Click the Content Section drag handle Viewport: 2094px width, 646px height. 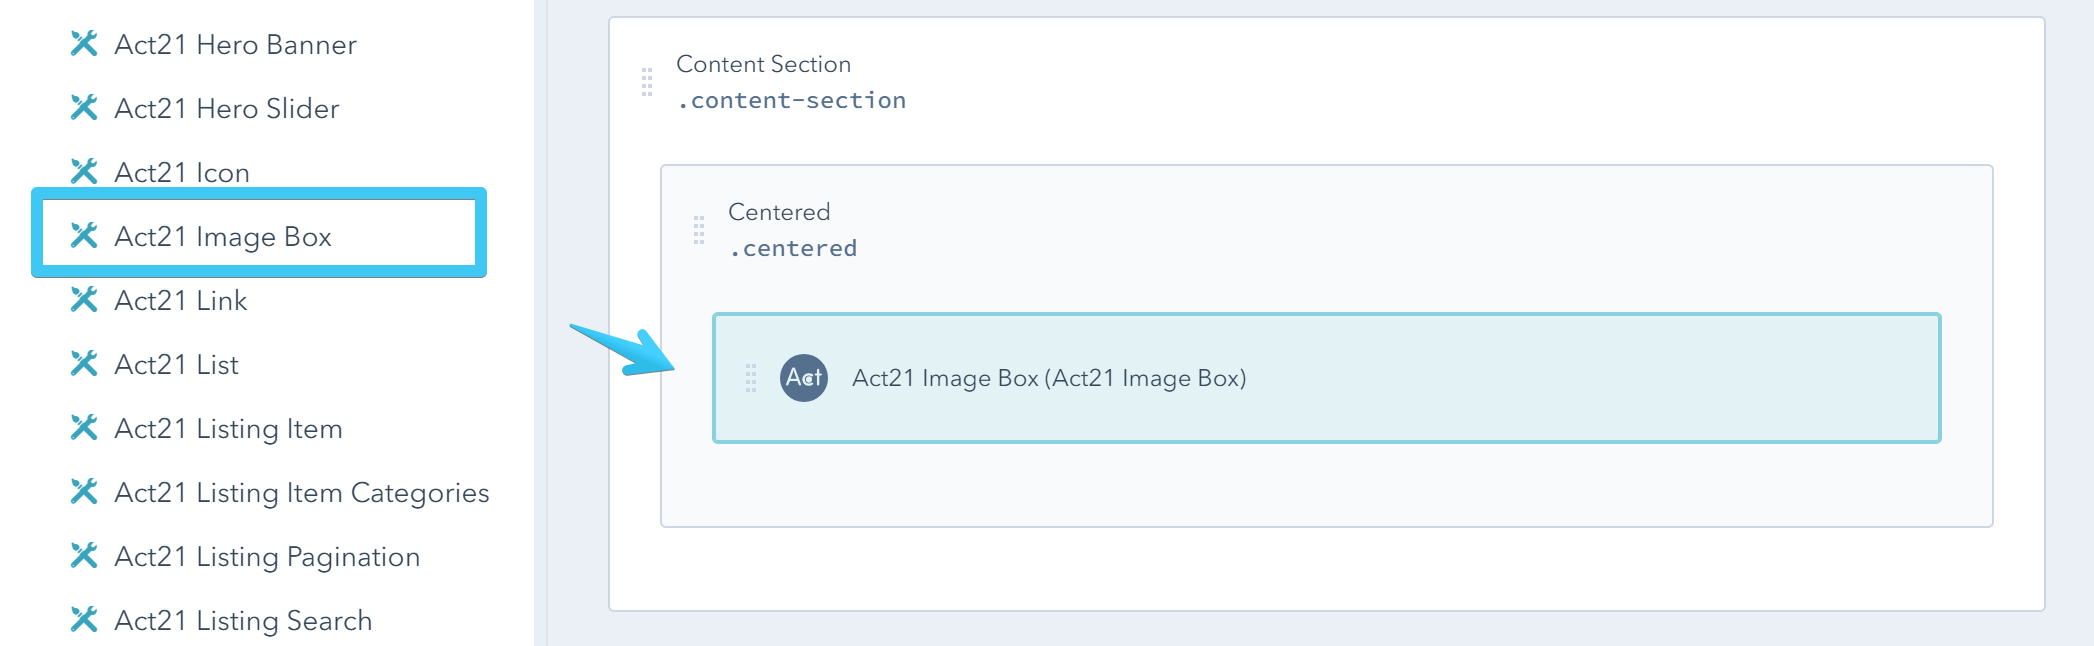[645, 82]
